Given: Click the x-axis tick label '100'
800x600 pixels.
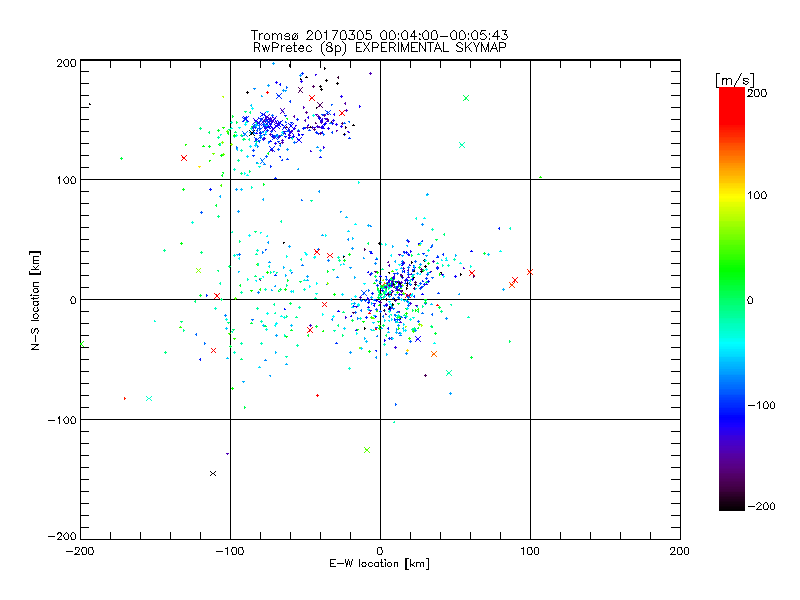Looking at the screenshot, I should 530,551.
